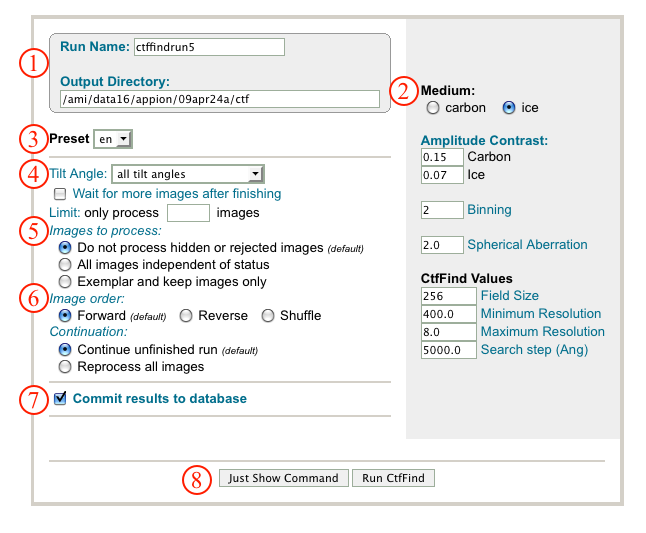Expand the Tilt Angle dropdown
Image resolution: width=646 pixels, height=533 pixels.
[x=187, y=174]
